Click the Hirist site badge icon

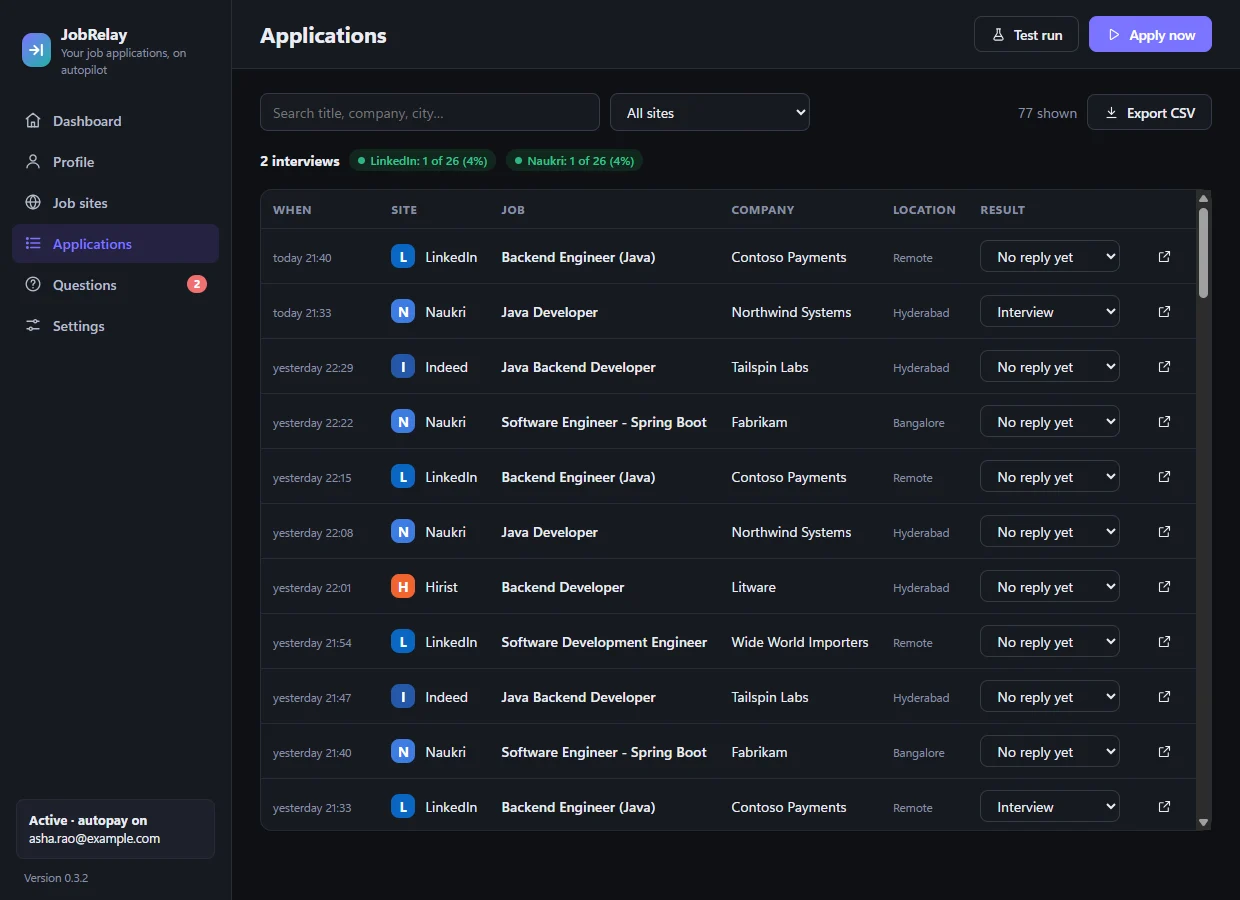coord(403,587)
